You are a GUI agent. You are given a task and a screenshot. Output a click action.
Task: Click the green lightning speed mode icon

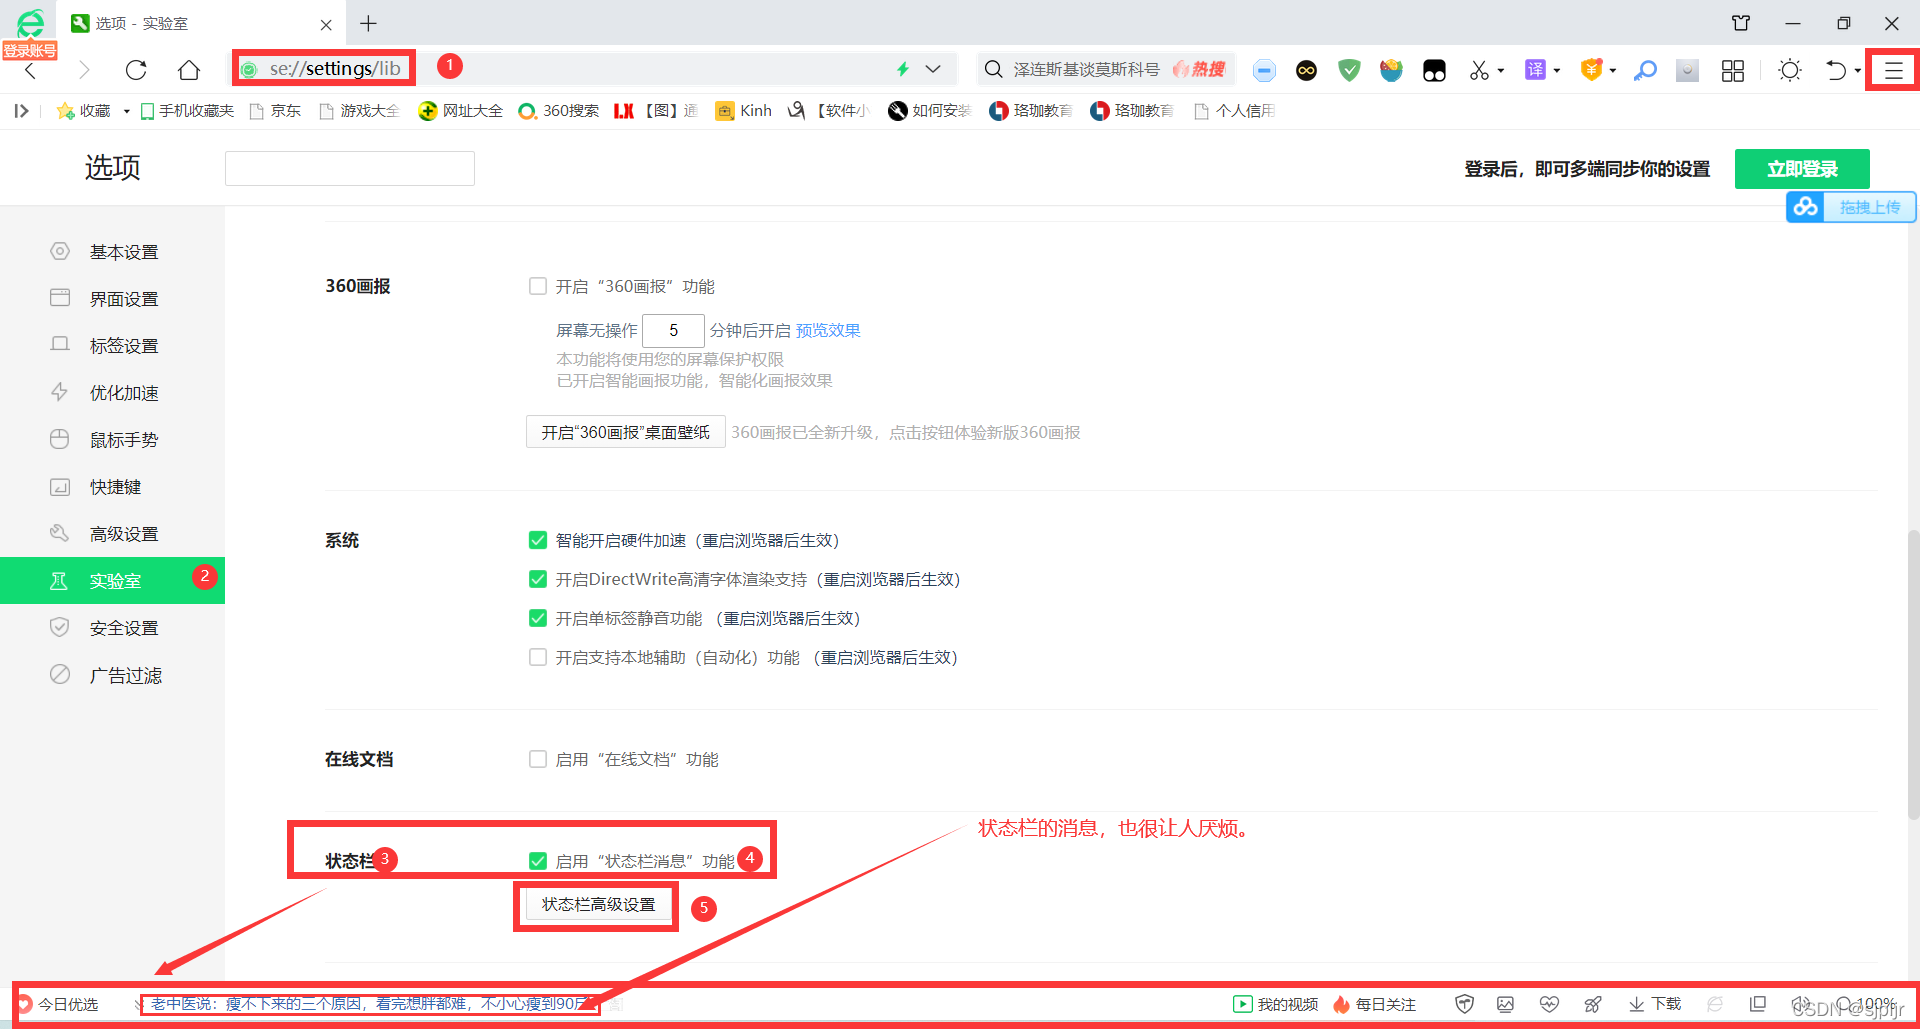(902, 69)
